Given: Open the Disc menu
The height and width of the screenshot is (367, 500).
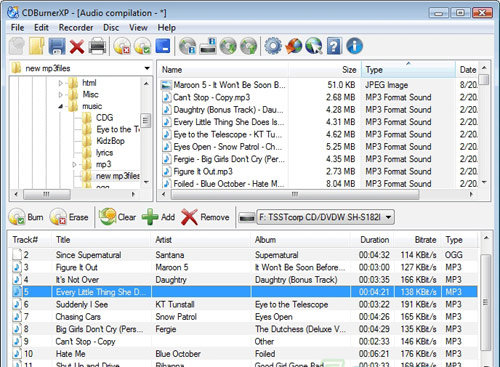Looking at the screenshot, I should tap(111, 27).
